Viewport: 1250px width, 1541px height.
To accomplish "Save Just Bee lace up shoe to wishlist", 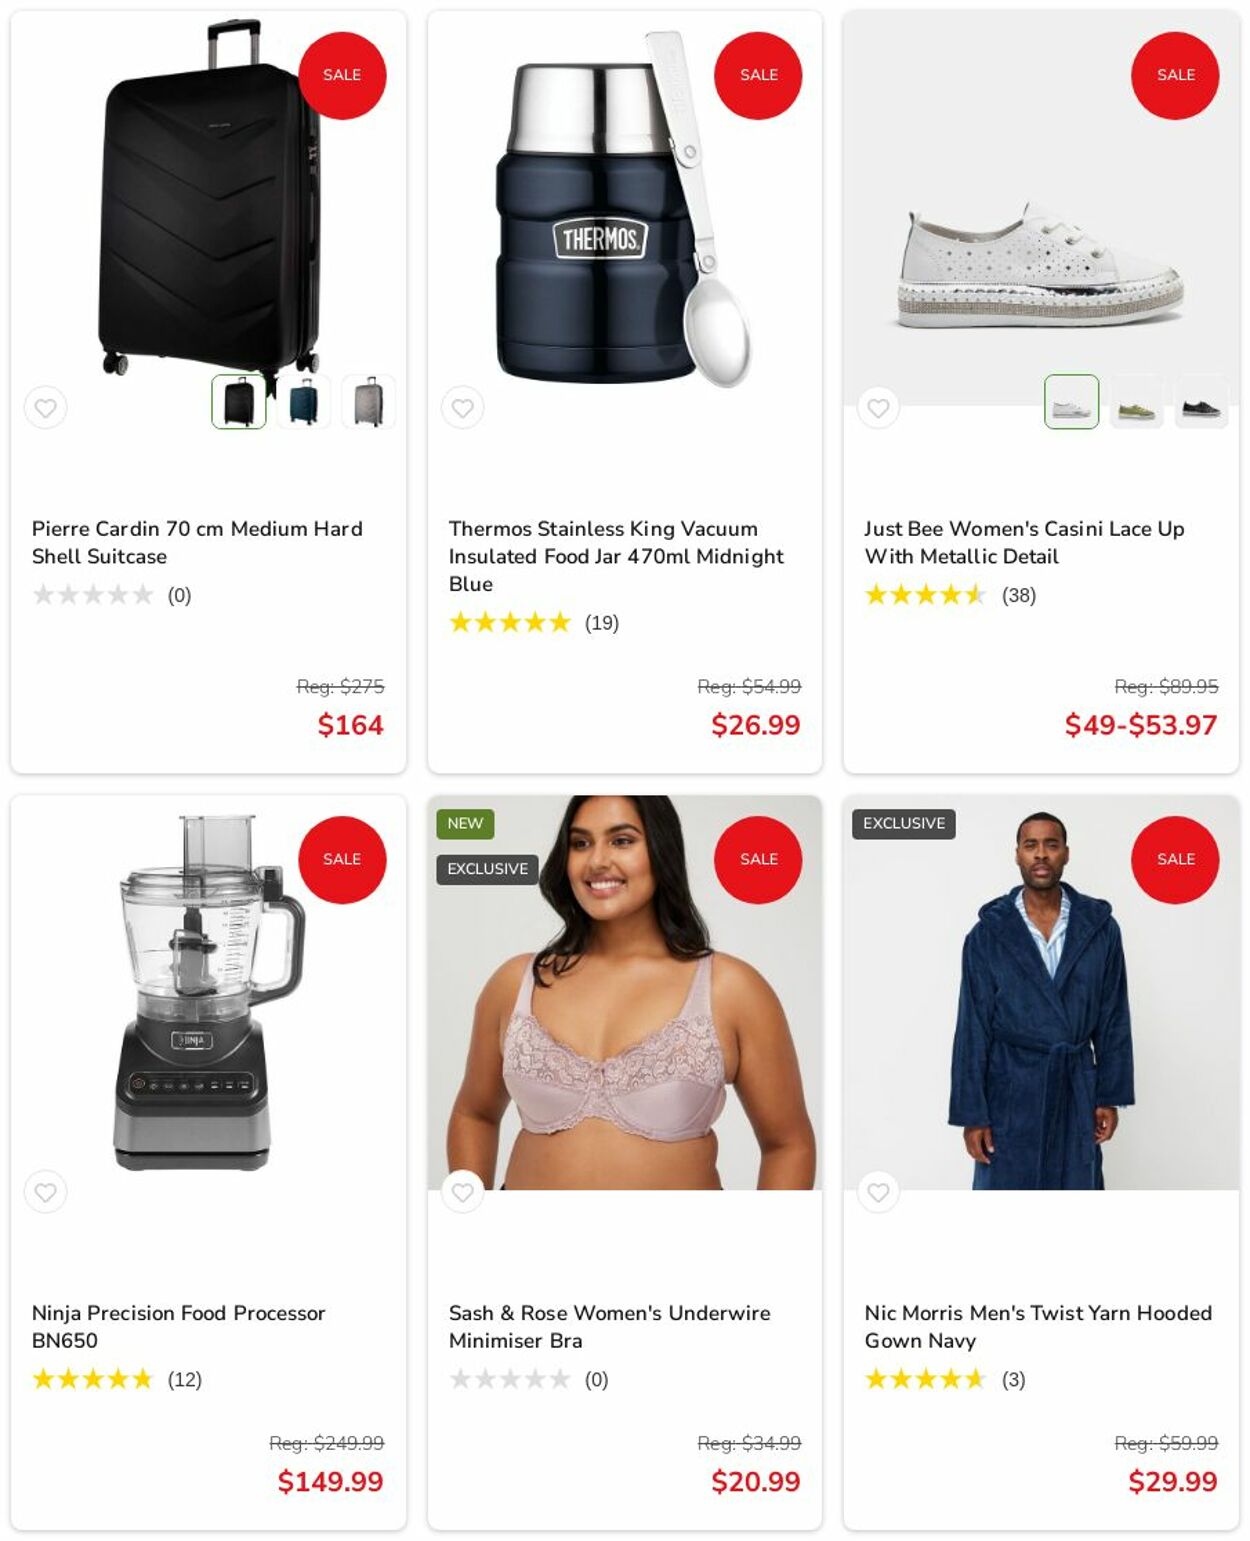I will click(x=878, y=407).
